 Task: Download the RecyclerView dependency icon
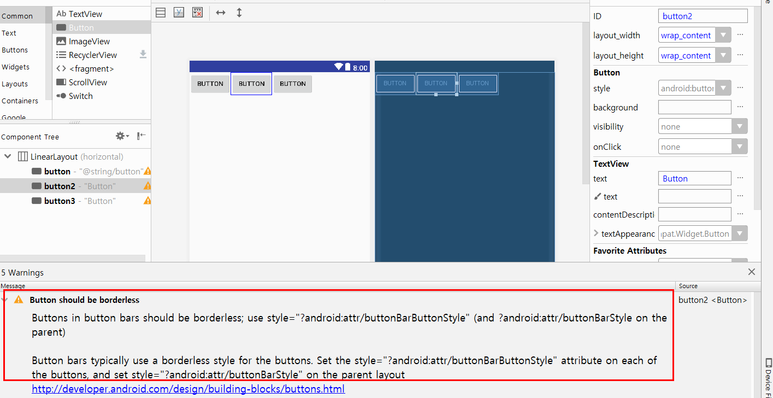tap(143, 54)
